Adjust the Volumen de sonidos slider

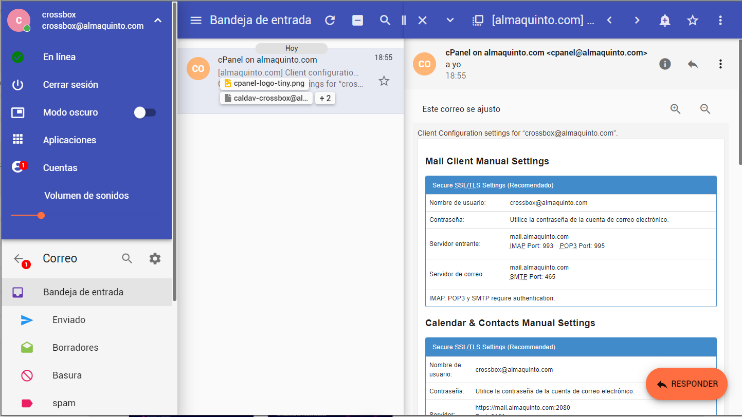click(41, 215)
